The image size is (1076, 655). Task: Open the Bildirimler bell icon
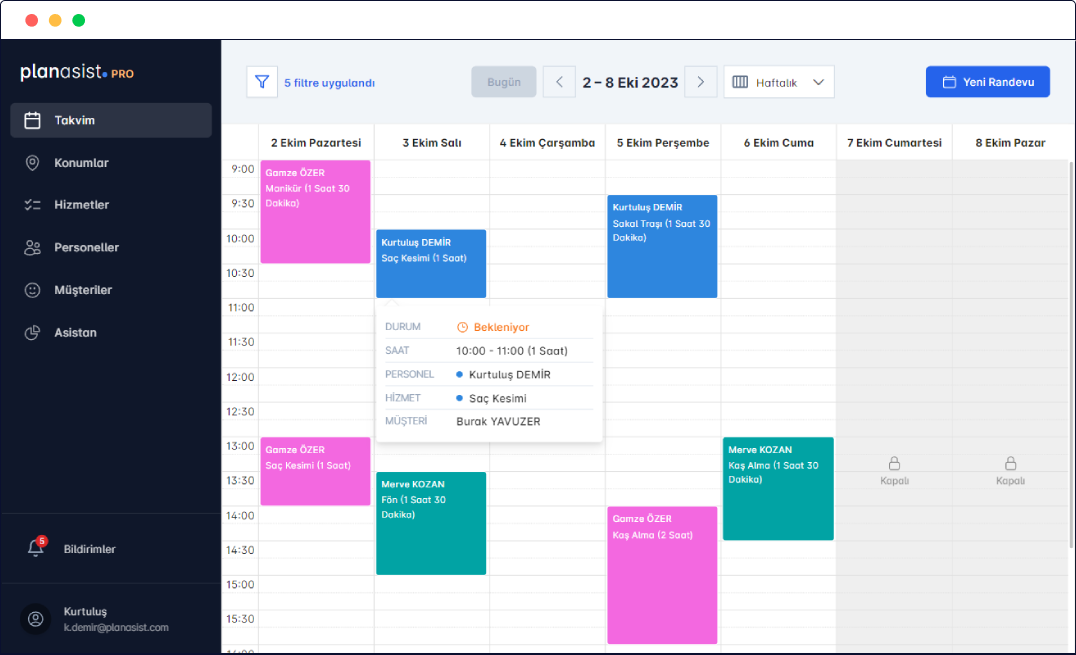point(36,548)
